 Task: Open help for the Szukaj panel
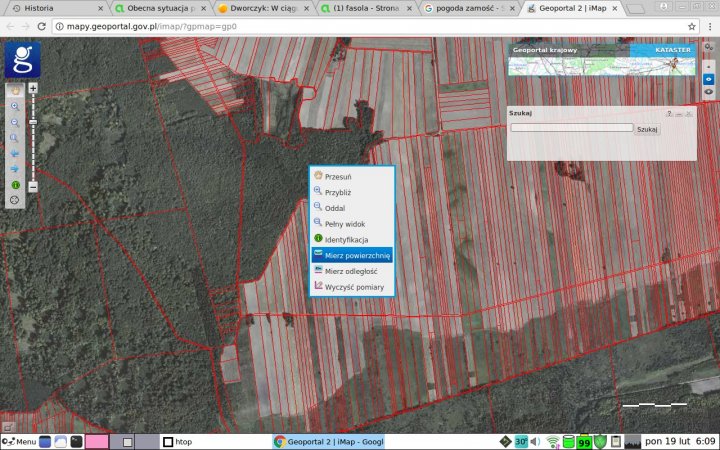click(x=669, y=114)
